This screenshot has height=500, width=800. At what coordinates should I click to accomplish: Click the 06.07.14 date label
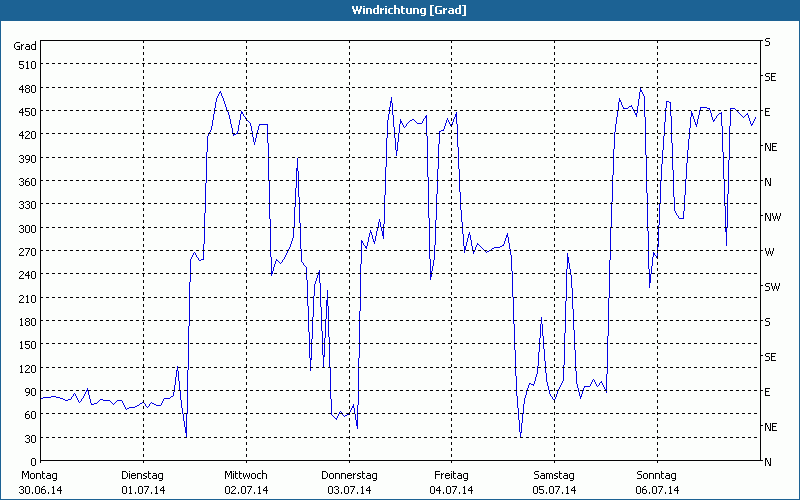pyautogui.click(x=657, y=490)
